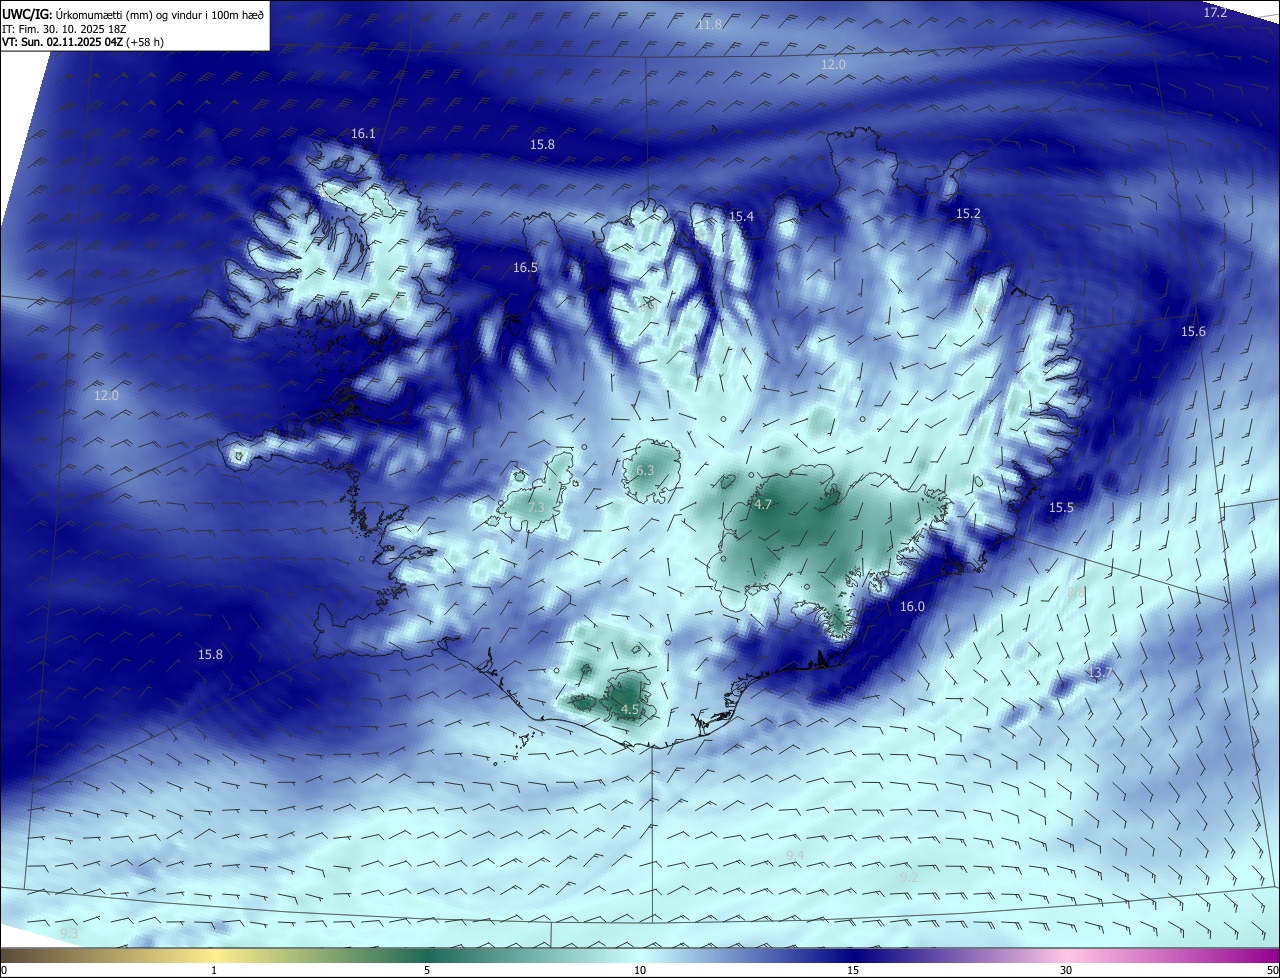Click the 7.3 value on Langjökull glacier
The width and height of the screenshot is (1280, 978).
[x=536, y=507]
